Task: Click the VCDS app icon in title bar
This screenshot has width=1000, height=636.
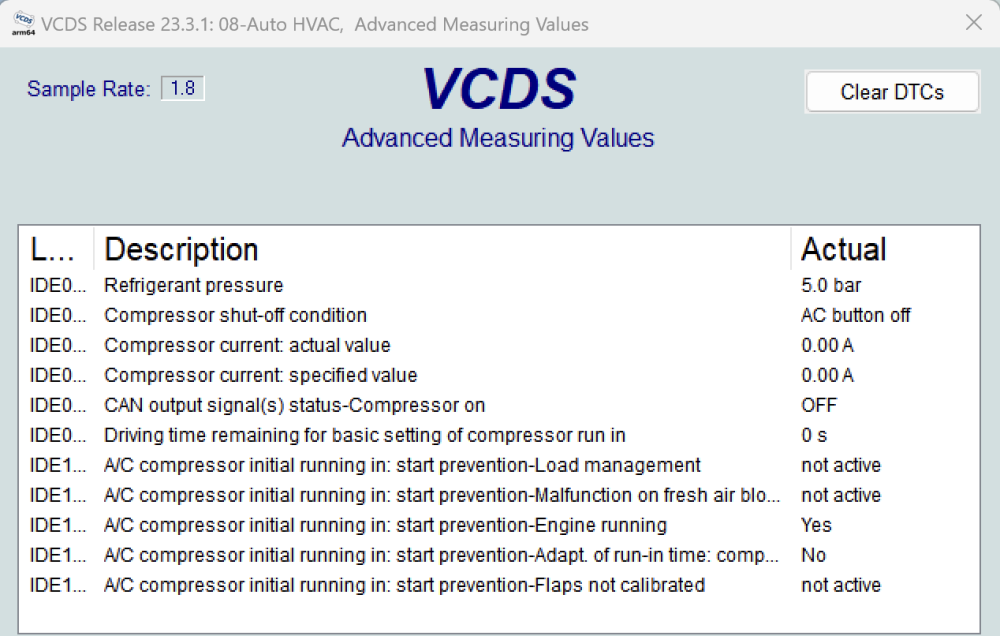Action: [x=24, y=24]
